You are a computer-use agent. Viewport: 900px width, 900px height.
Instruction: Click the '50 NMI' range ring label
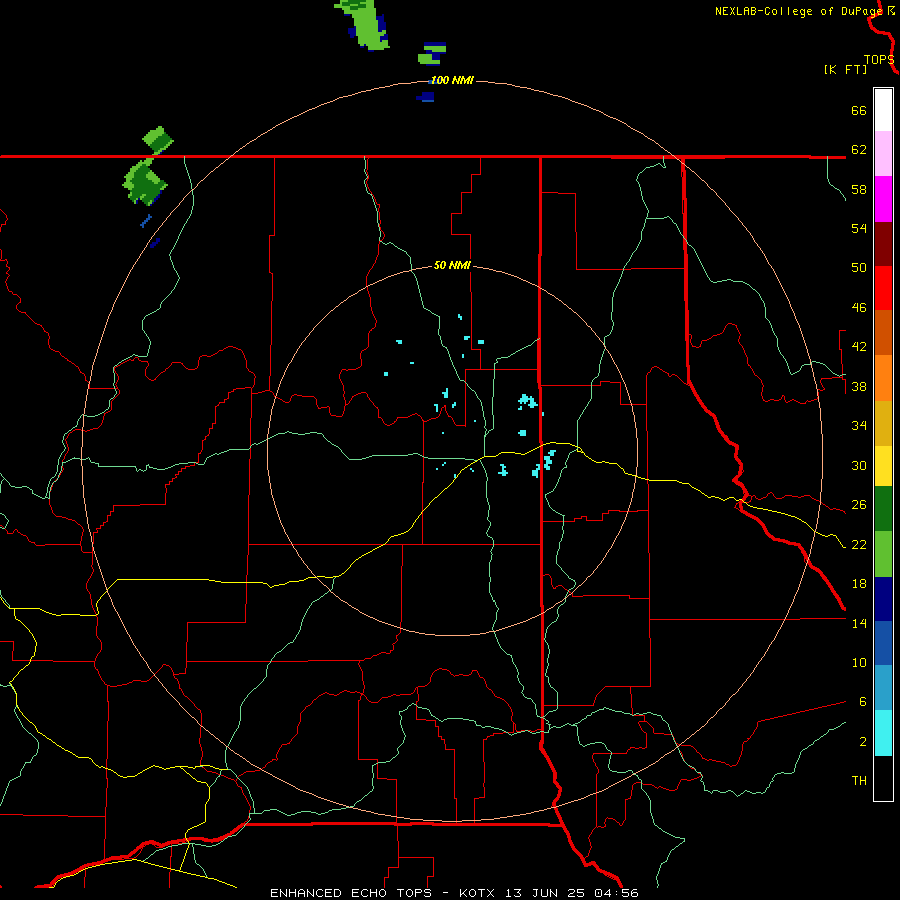click(452, 265)
